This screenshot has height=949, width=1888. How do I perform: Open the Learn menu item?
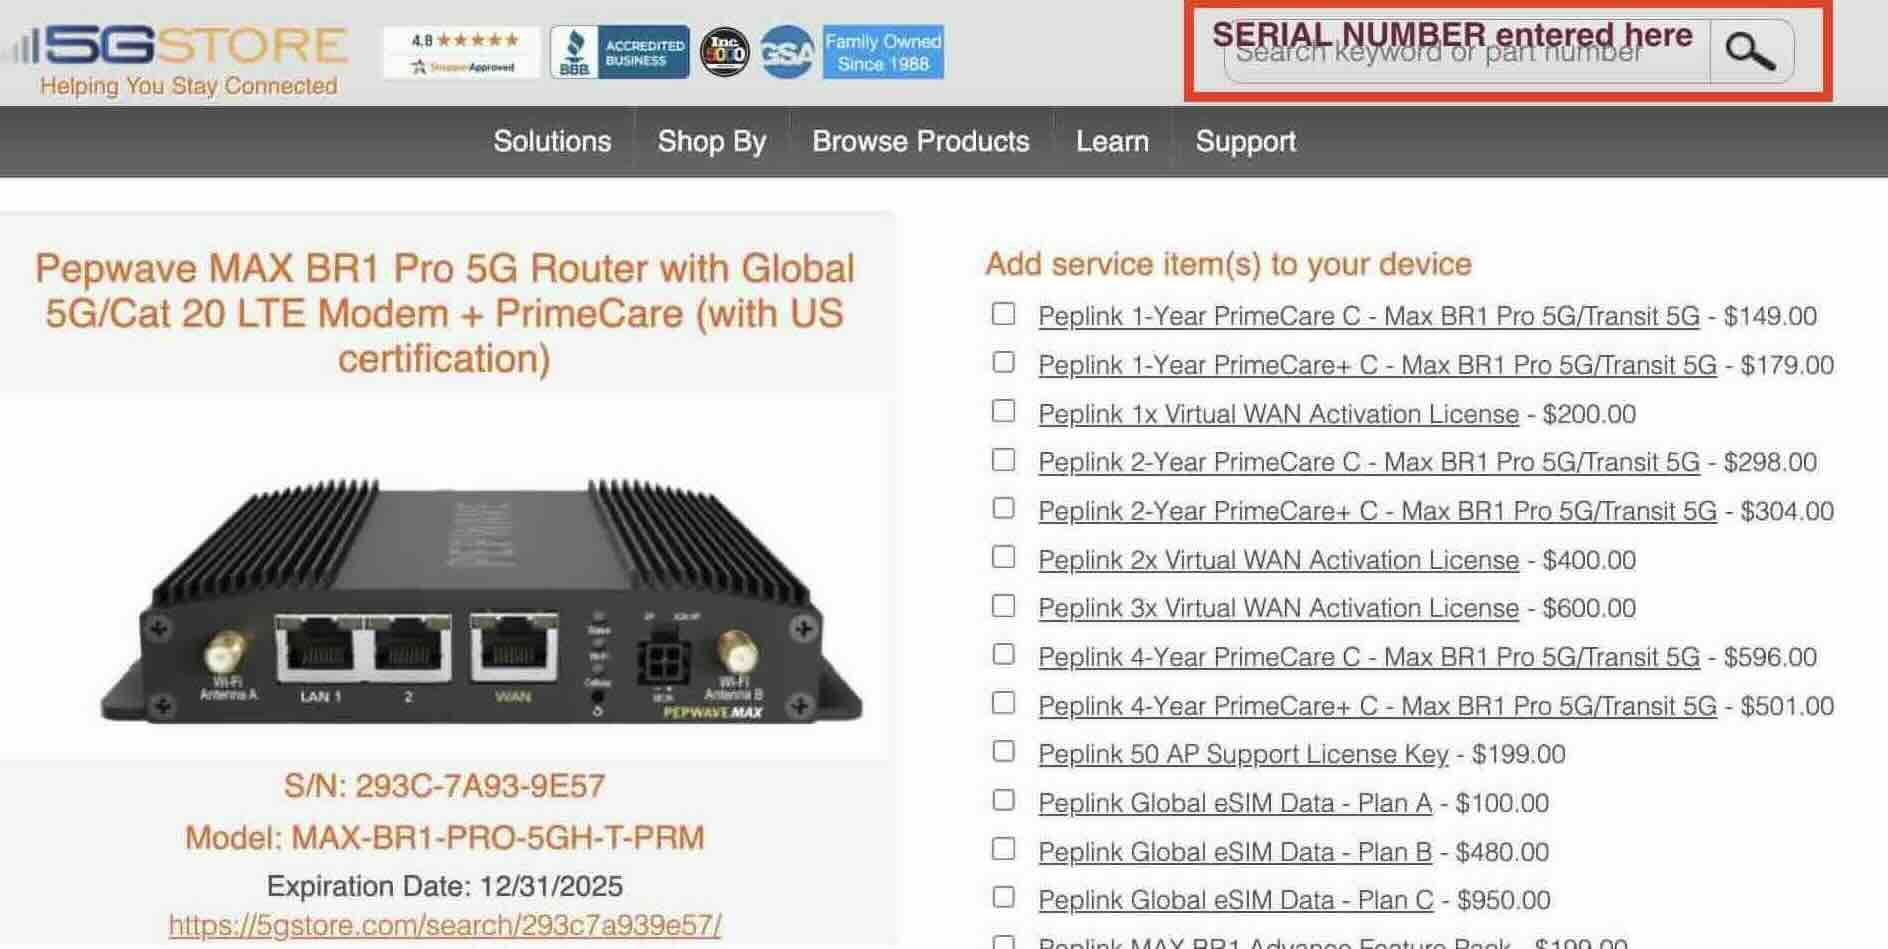click(1112, 141)
